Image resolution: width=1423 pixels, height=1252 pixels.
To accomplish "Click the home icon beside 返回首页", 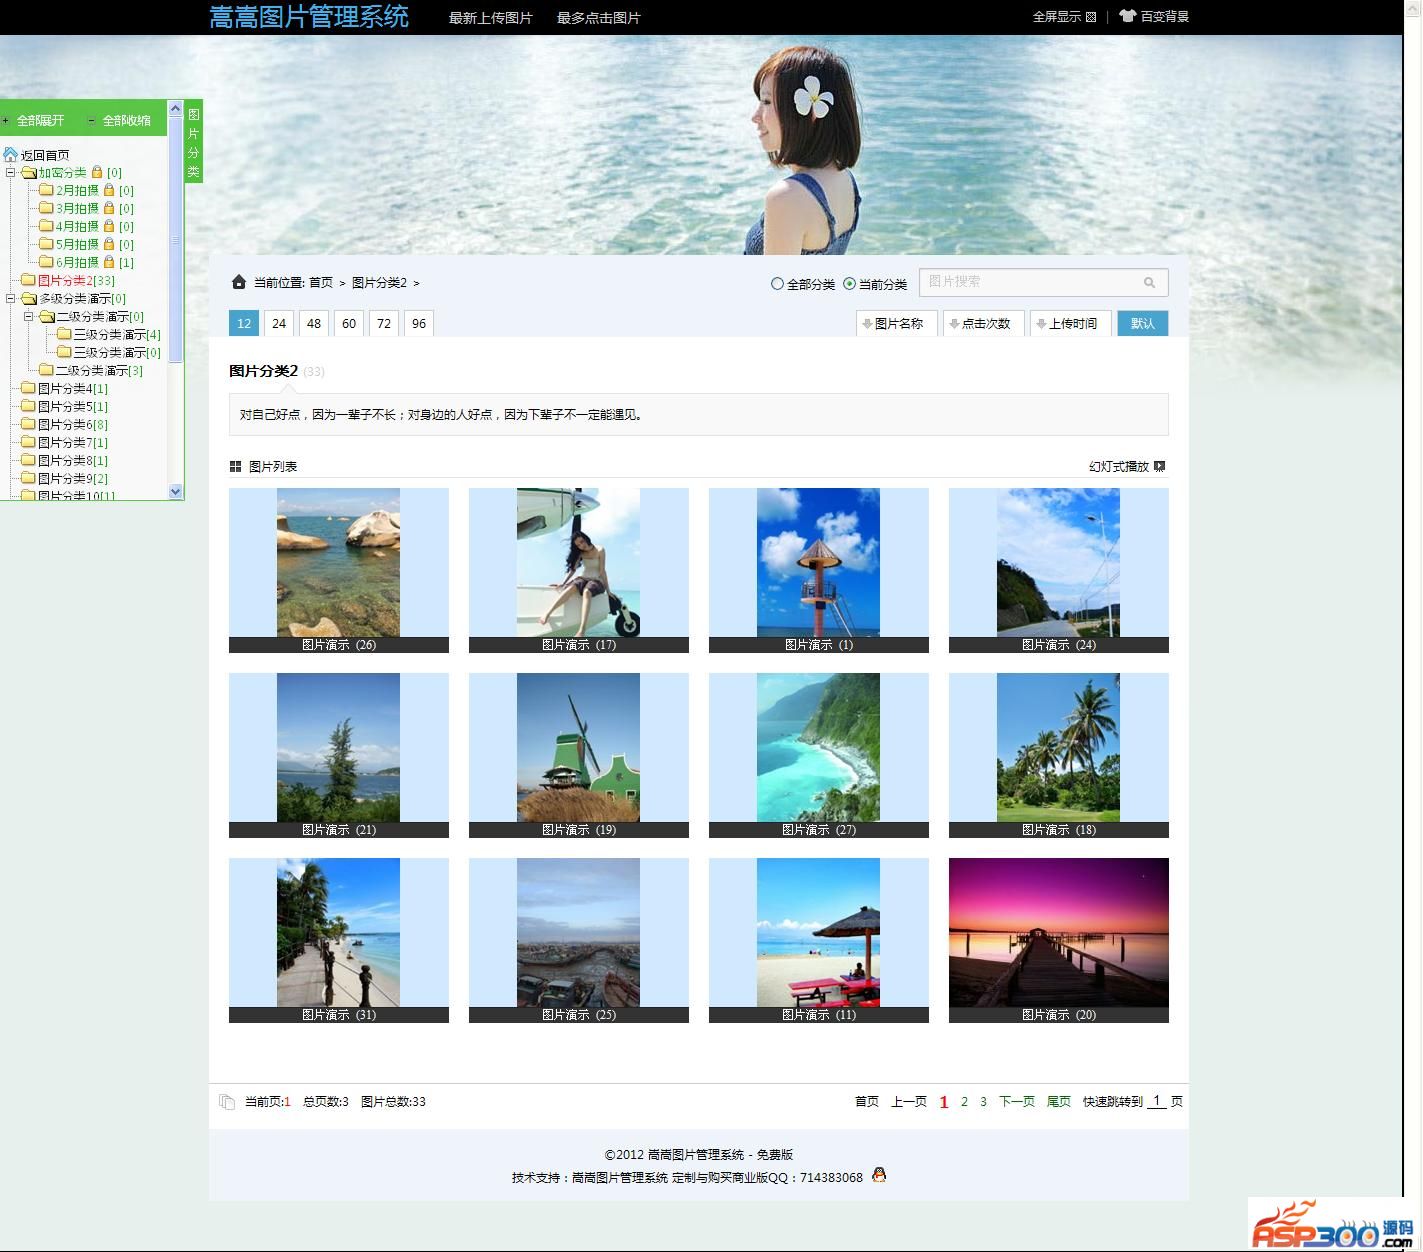I will tap(11, 155).
